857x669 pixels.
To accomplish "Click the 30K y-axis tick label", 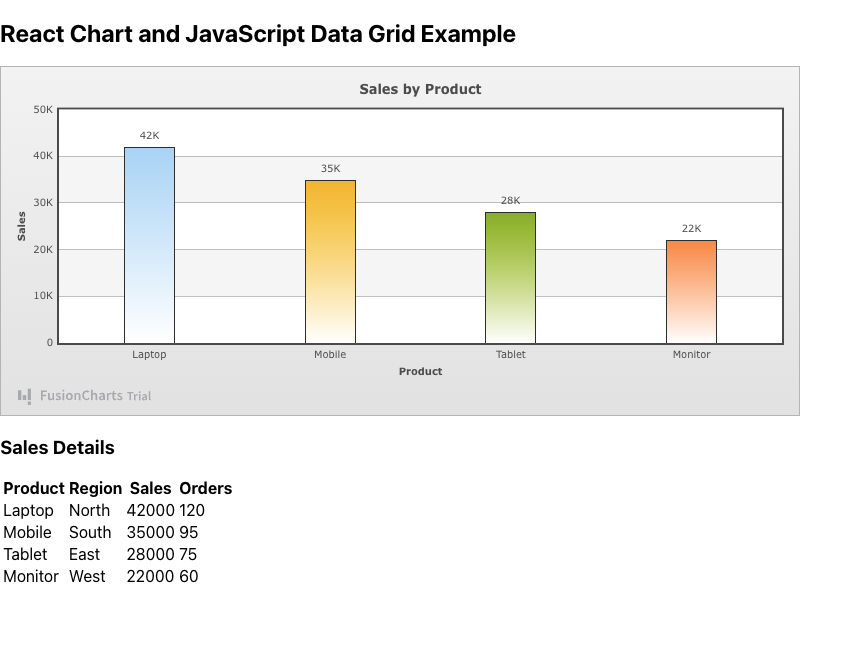I will pos(43,202).
